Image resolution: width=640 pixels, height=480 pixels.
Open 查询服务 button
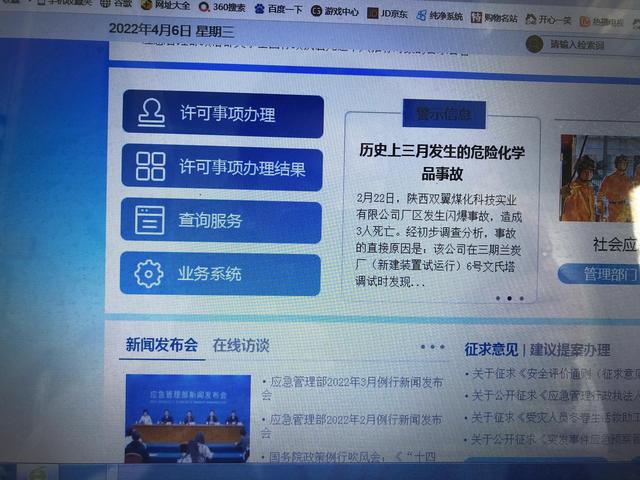(x=221, y=221)
